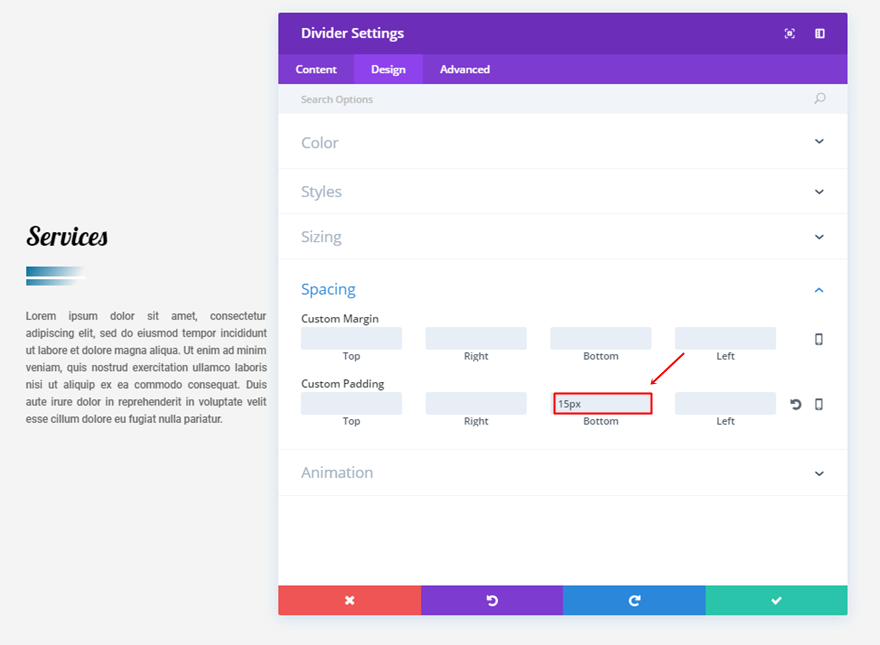Undo with the purple bottom button
Screen dimensions: 880x645
[492, 600]
